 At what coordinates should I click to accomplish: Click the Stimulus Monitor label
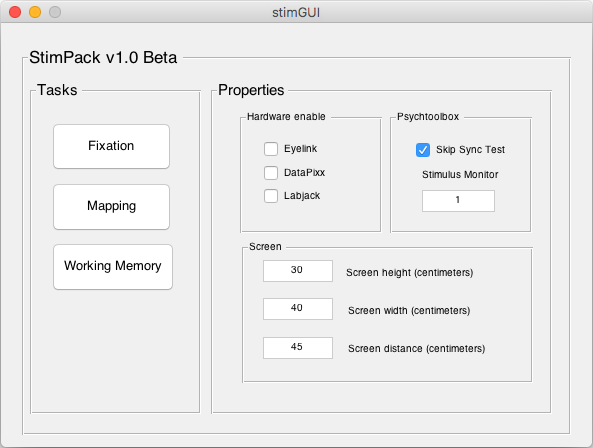[460, 174]
